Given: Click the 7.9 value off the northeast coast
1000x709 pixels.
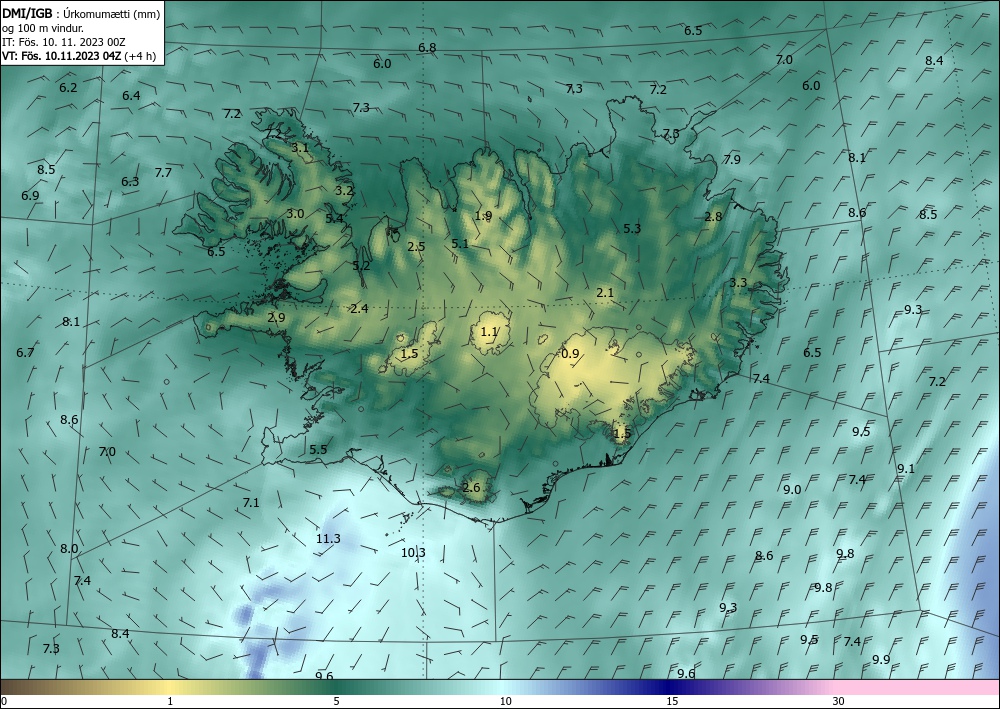Looking at the screenshot, I should [732, 159].
